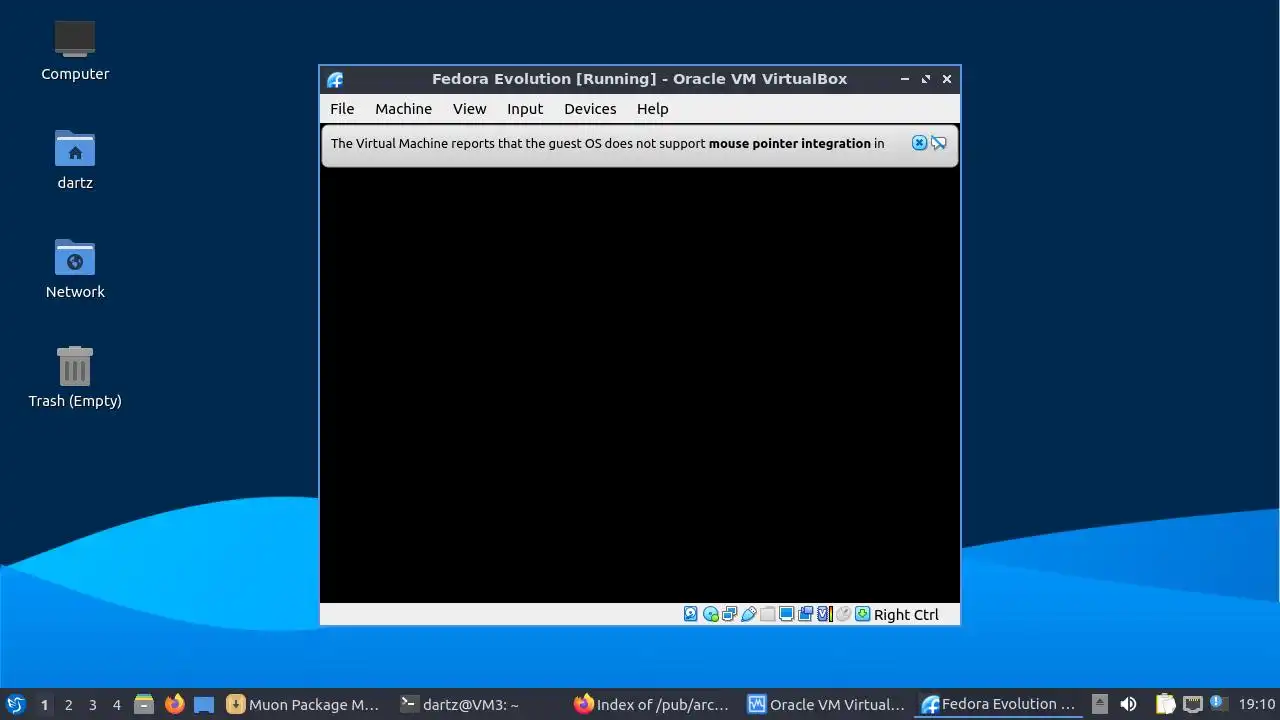Open the Input menu

pyautogui.click(x=524, y=109)
